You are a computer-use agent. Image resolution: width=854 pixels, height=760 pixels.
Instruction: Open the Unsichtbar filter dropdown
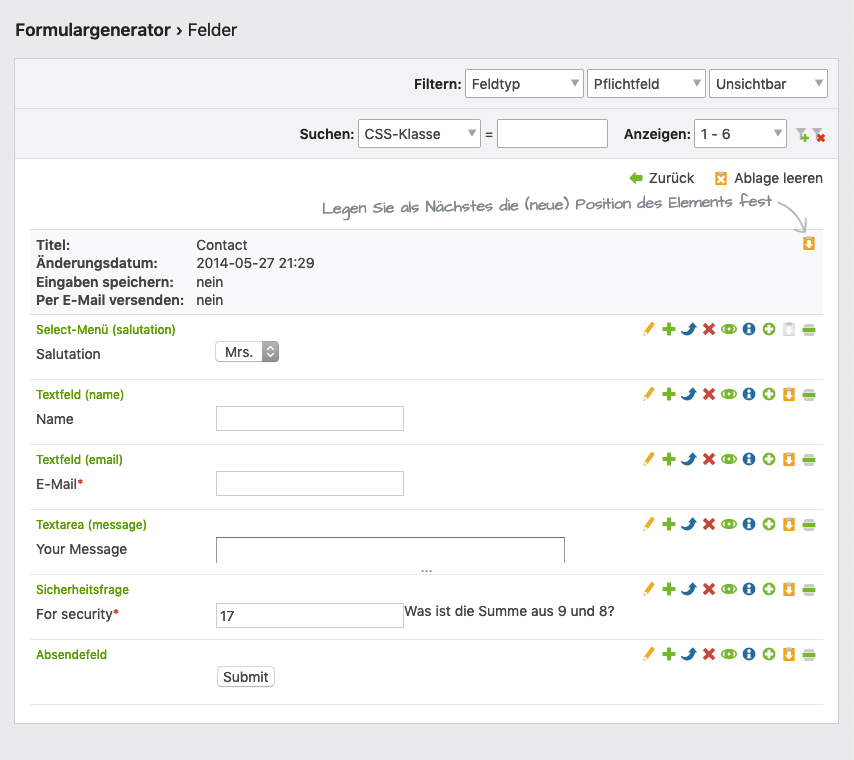(x=768, y=84)
